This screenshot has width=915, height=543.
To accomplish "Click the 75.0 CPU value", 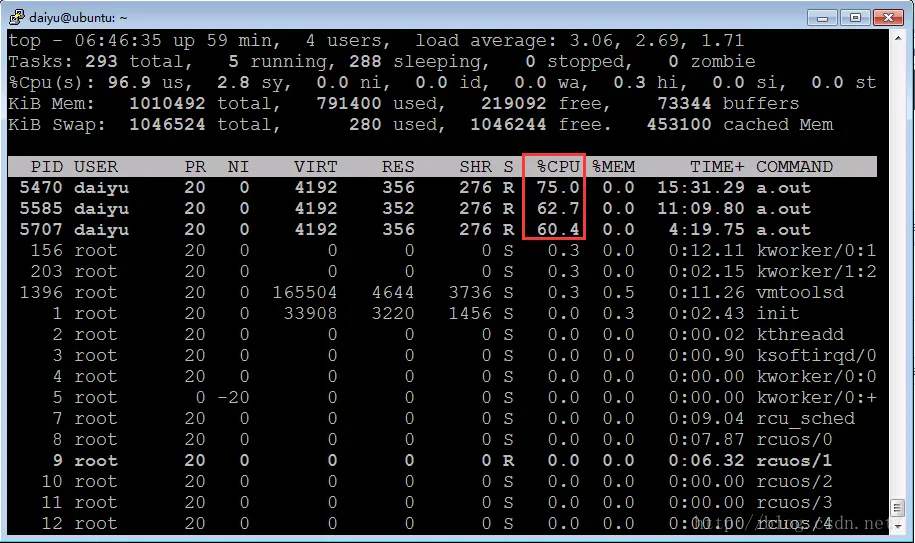I will (x=558, y=188).
